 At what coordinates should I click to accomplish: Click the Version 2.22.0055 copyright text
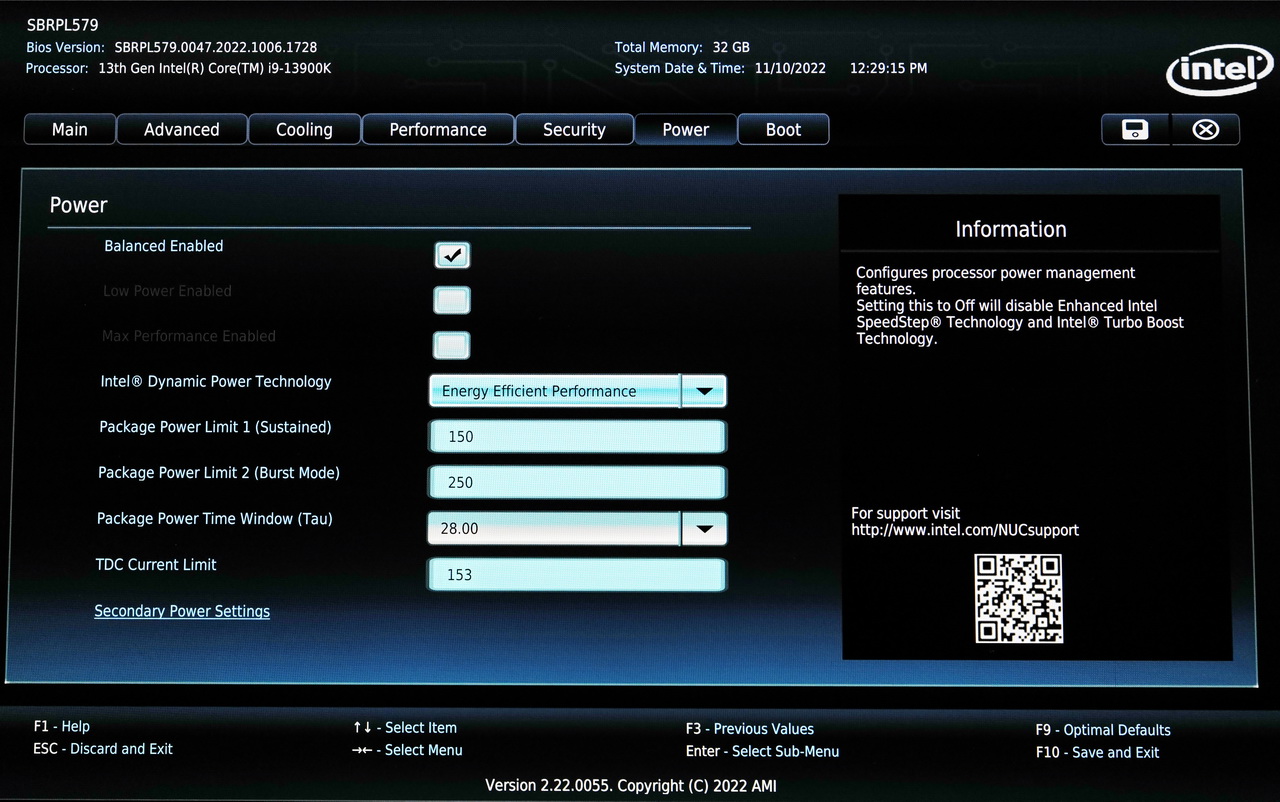coord(631,786)
